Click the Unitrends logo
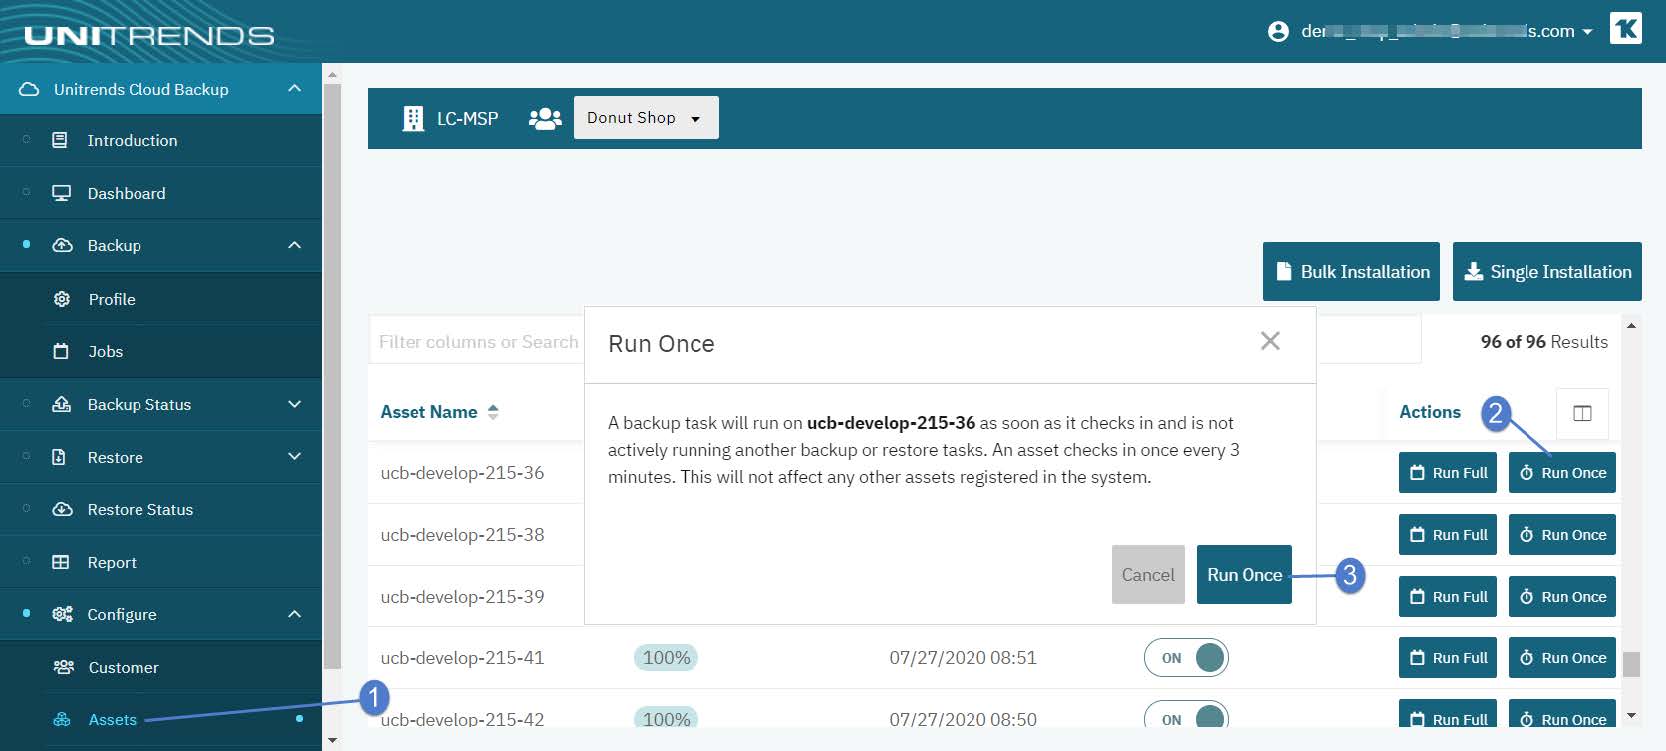 [149, 36]
